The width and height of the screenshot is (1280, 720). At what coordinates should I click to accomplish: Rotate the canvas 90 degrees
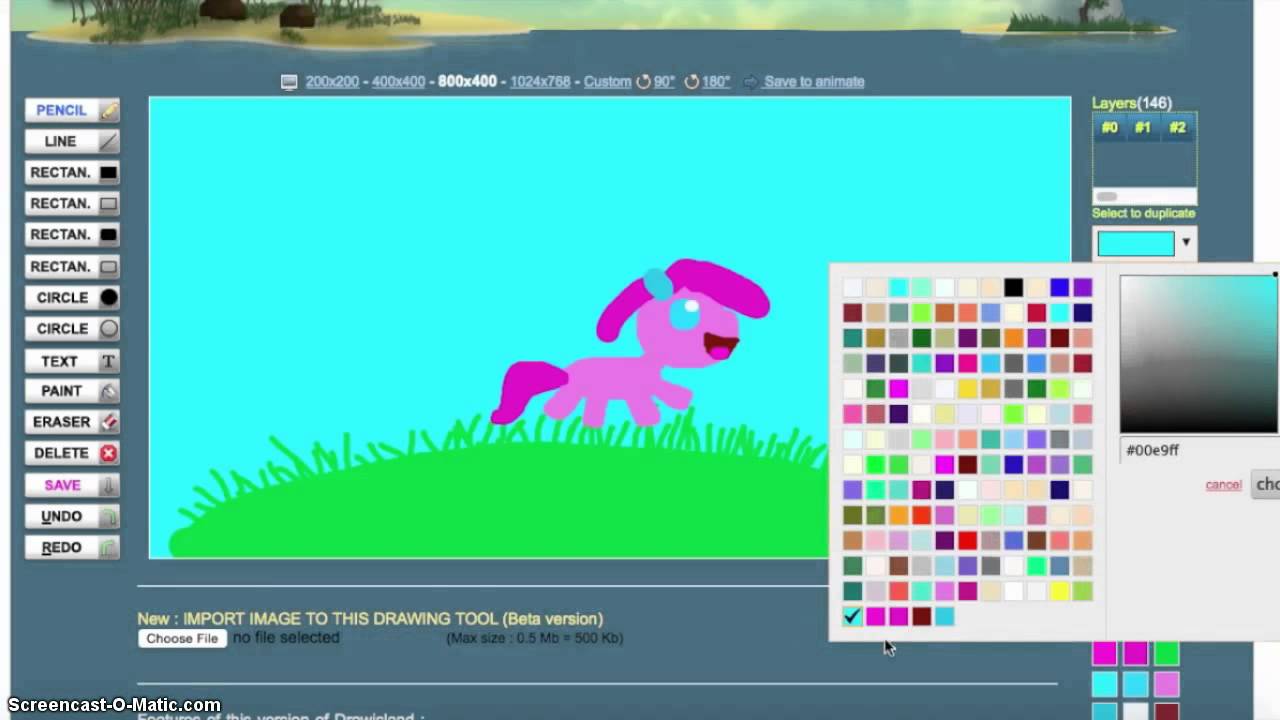(656, 82)
